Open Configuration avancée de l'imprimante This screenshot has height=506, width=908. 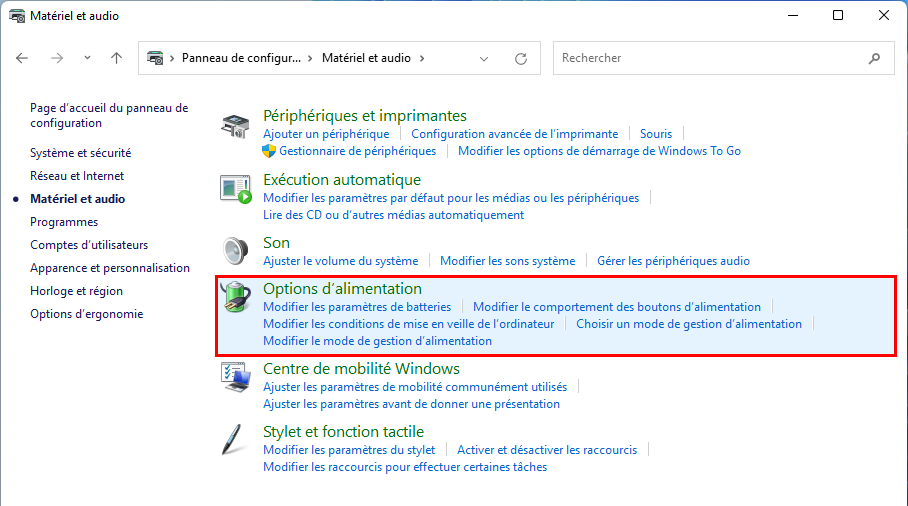[515, 134]
